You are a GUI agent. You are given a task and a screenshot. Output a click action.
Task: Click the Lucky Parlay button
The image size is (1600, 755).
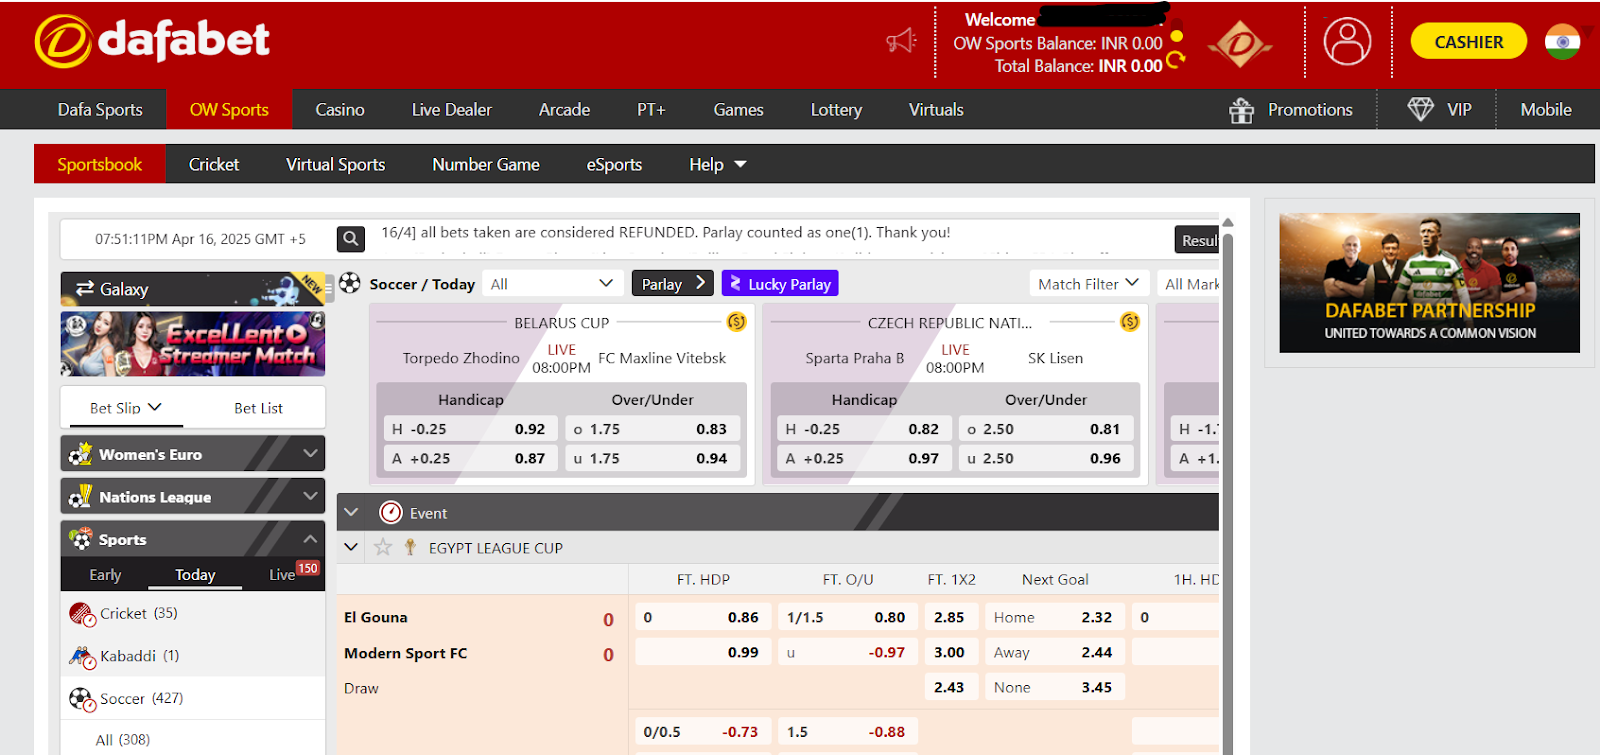780,284
